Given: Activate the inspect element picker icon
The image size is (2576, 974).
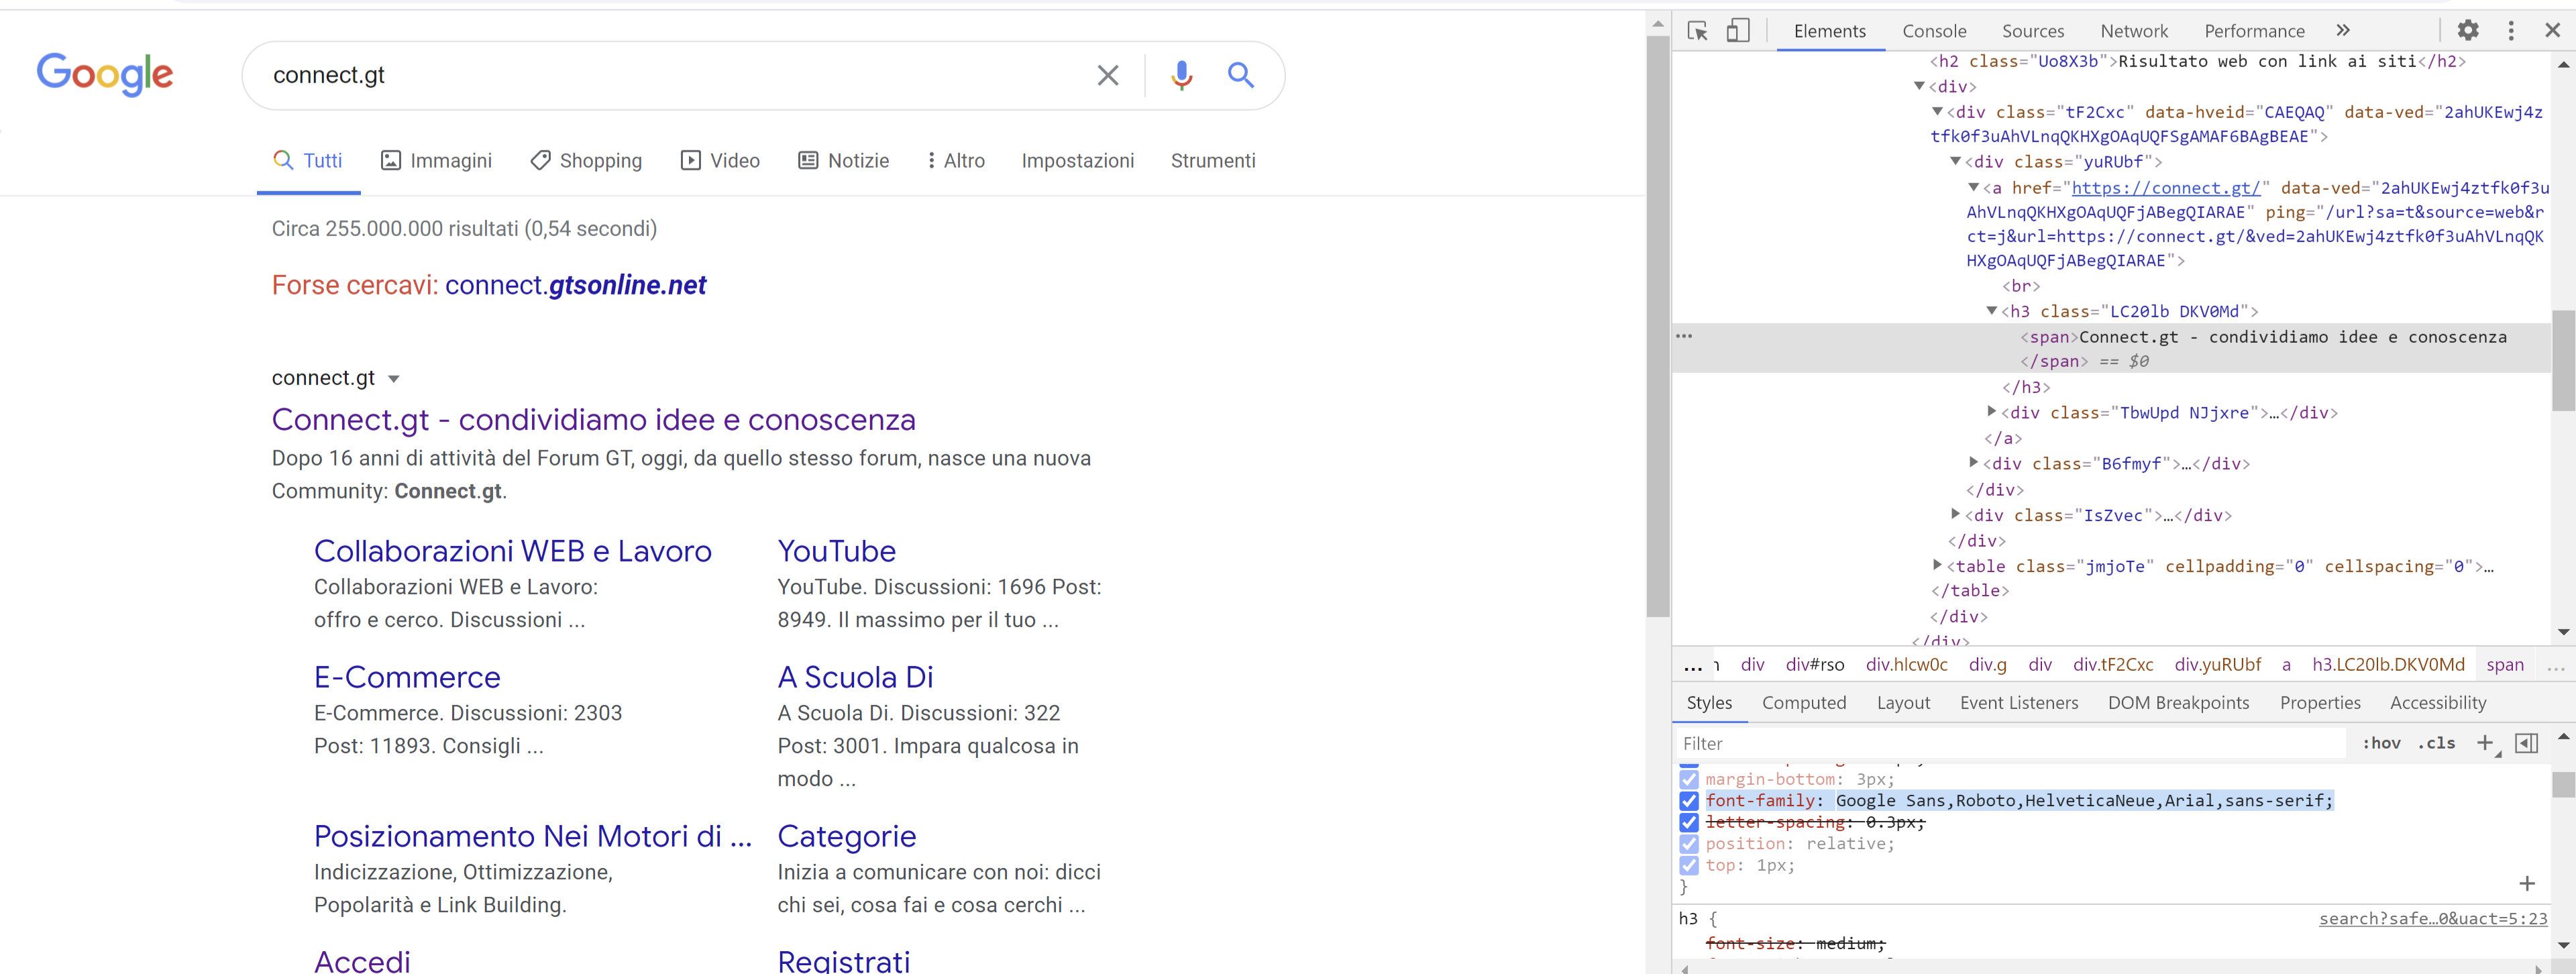Looking at the screenshot, I should (1697, 31).
